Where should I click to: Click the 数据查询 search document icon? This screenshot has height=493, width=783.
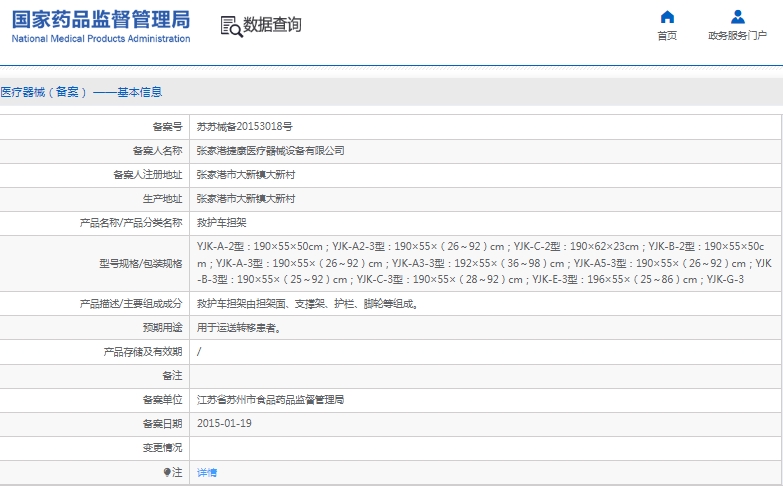(231, 26)
